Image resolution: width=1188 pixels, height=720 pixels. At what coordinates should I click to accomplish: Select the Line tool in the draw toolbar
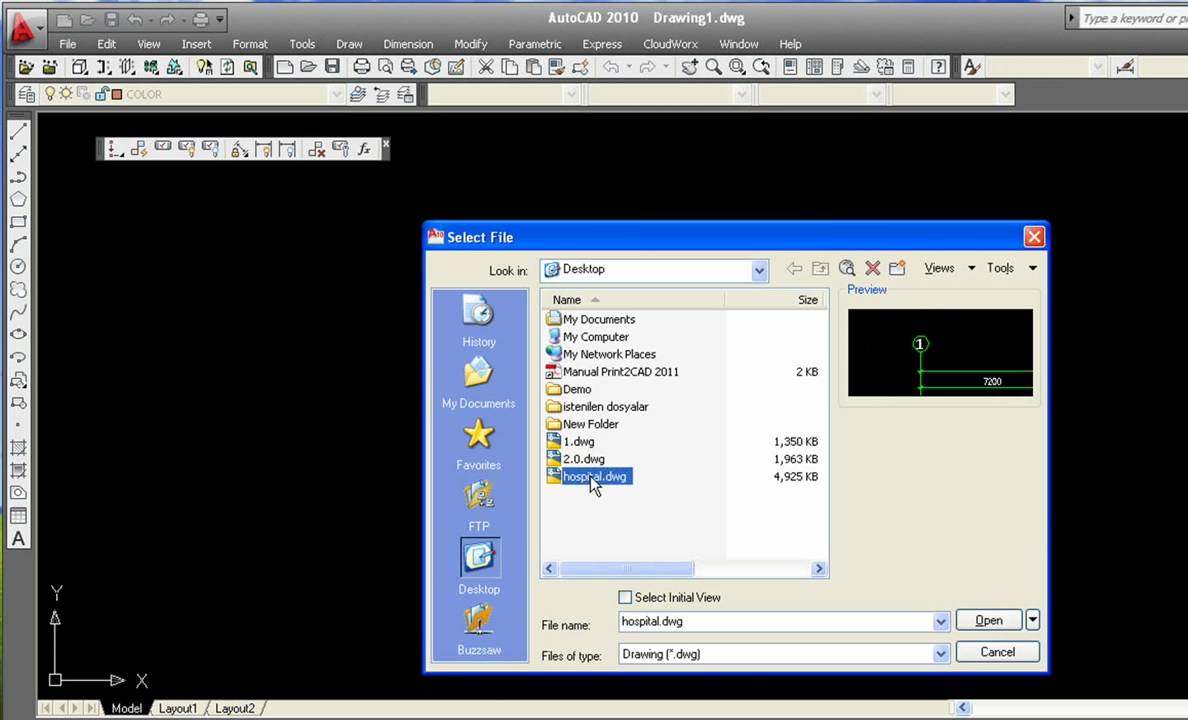coord(18,132)
